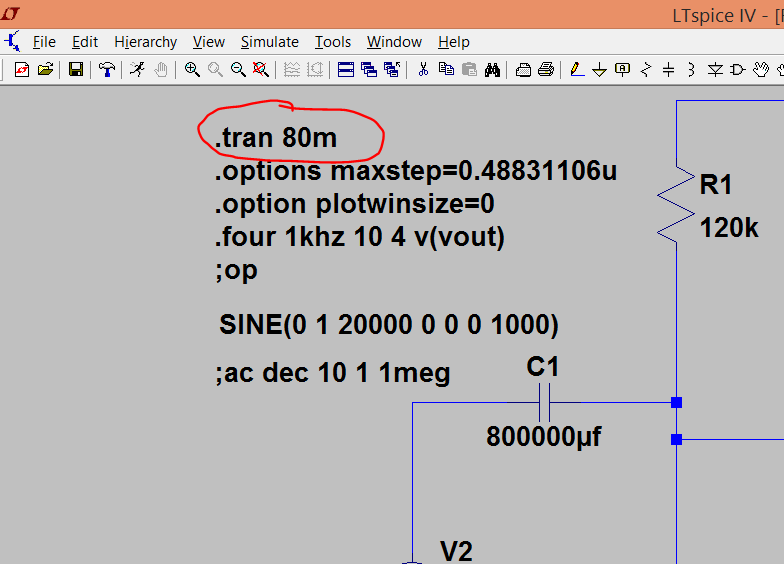Click the Halt simulation hand icon
The height and width of the screenshot is (564, 784).
click(160, 70)
